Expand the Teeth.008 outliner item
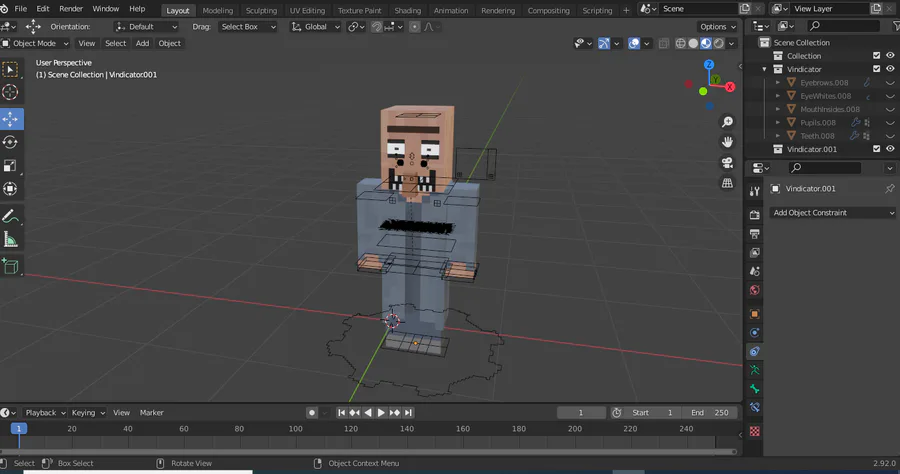 coord(778,136)
